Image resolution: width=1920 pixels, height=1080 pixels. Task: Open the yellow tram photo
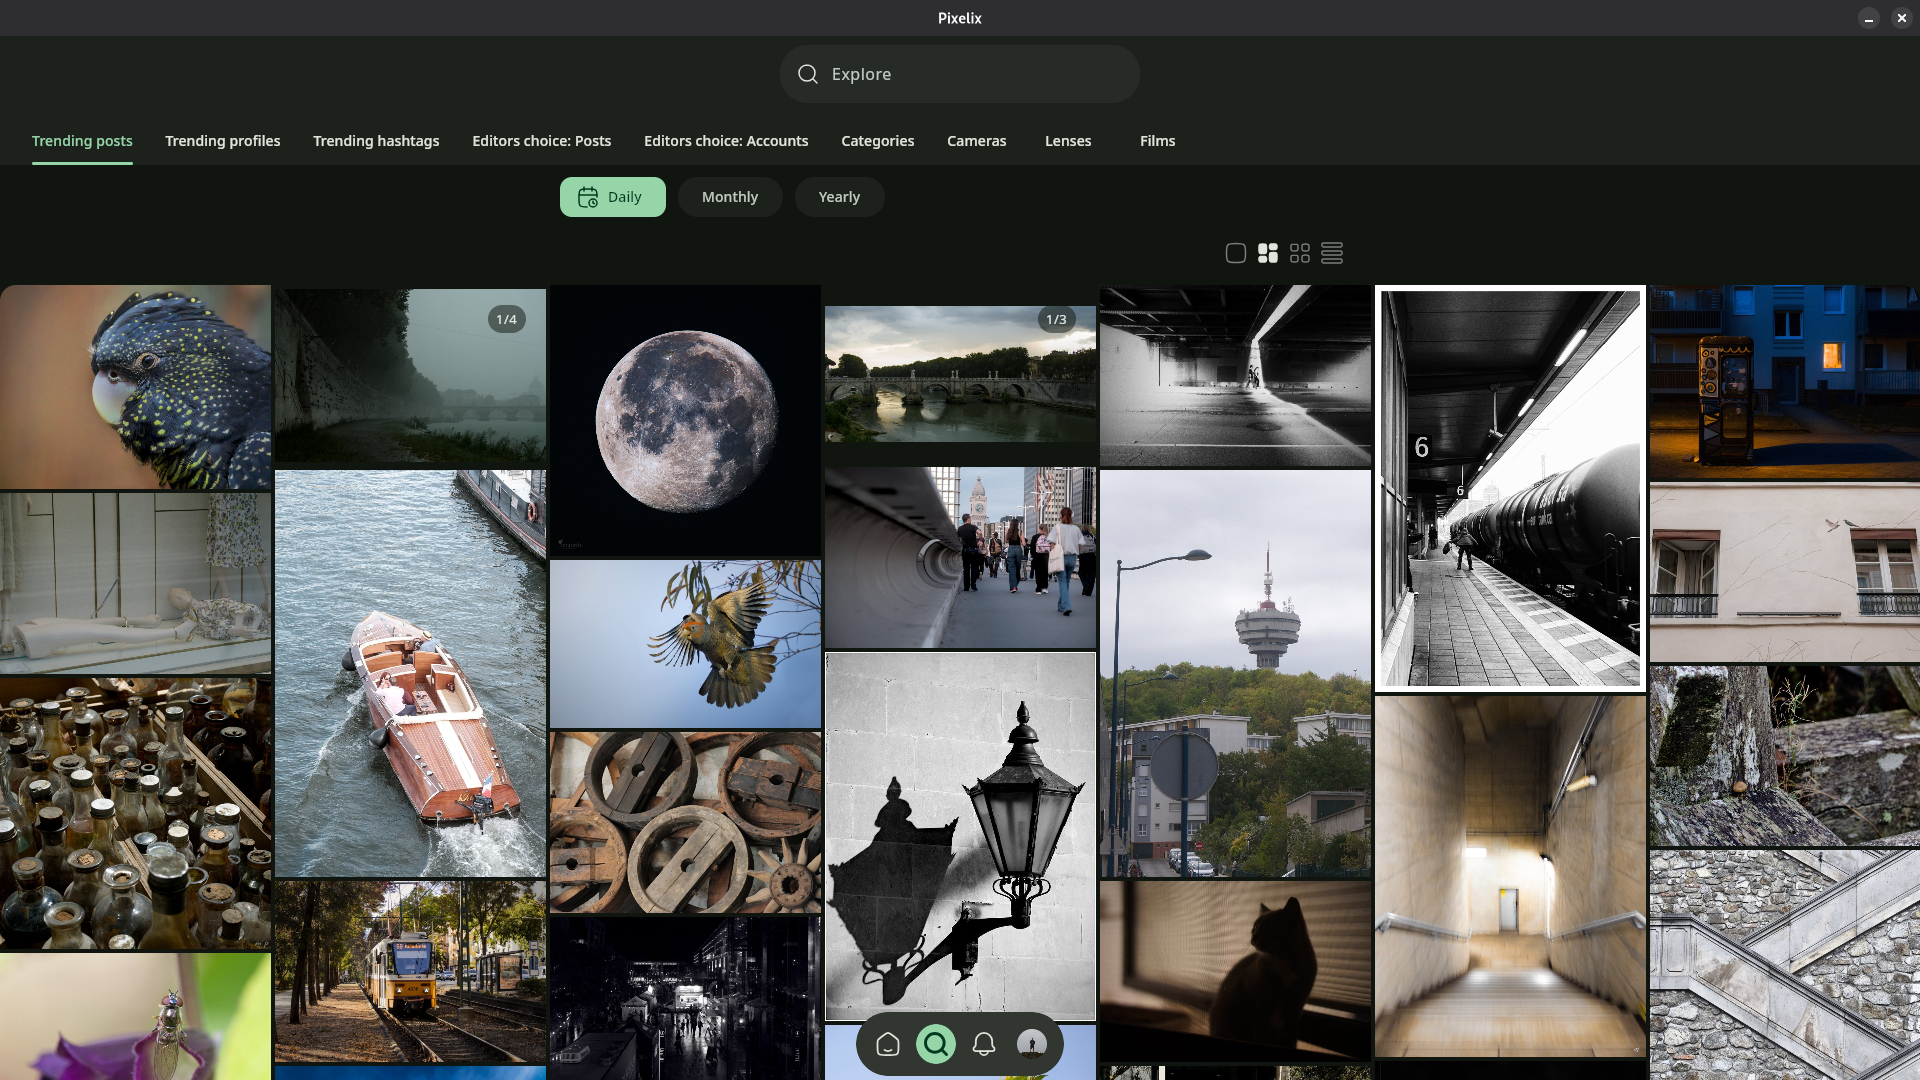[x=410, y=971]
